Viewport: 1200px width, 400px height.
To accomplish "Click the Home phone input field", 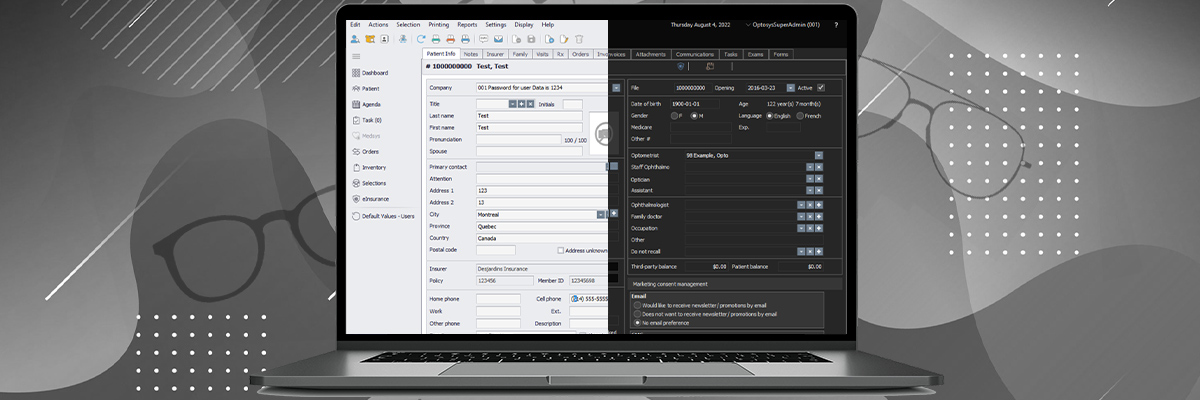I will [x=498, y=299].
